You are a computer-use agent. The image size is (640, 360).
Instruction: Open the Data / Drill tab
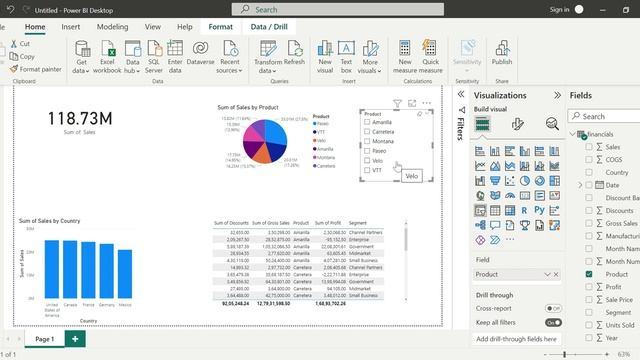[x=269, y=27]
